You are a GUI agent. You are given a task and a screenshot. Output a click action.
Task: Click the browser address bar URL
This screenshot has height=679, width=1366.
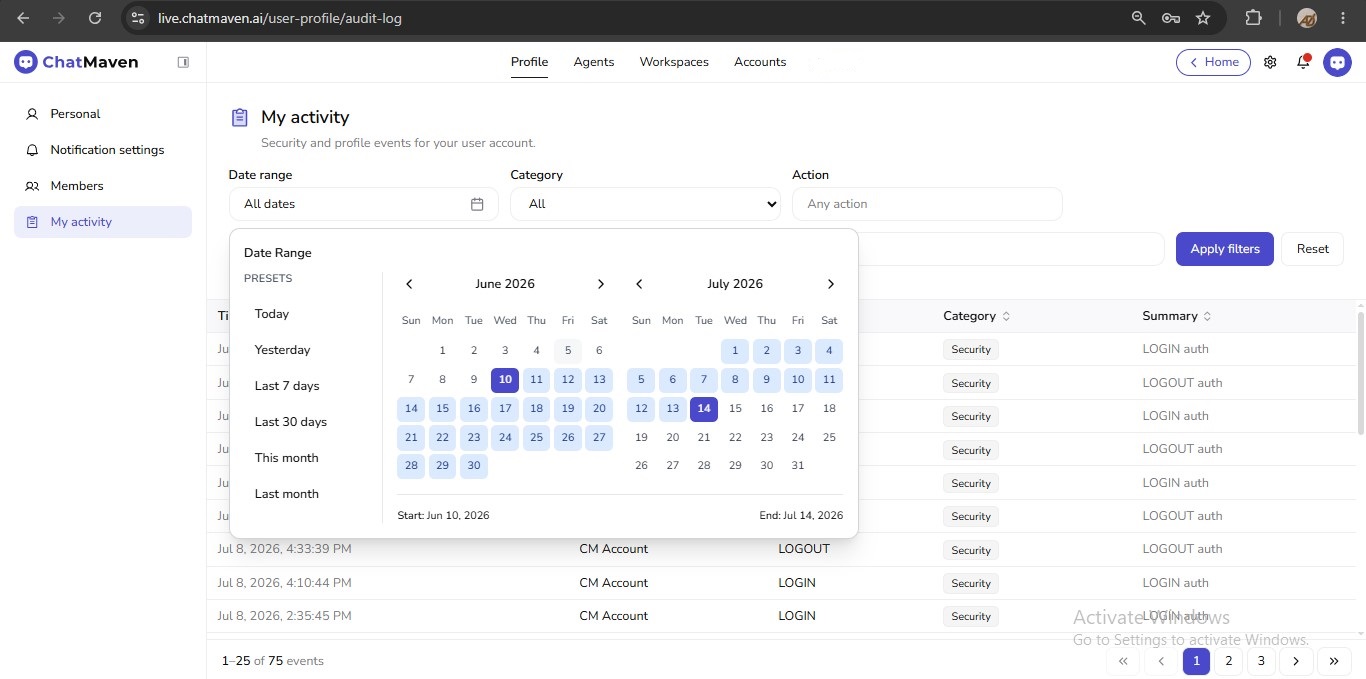280,18
